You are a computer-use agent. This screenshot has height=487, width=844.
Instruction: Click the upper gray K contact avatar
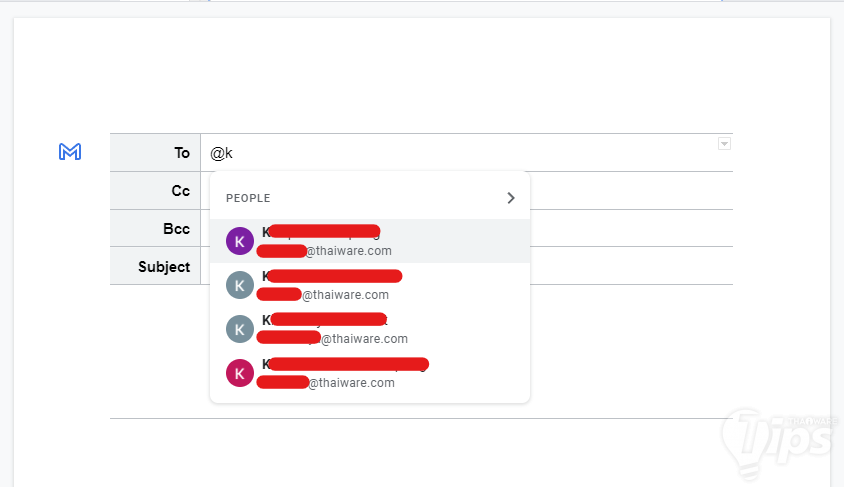239,285
